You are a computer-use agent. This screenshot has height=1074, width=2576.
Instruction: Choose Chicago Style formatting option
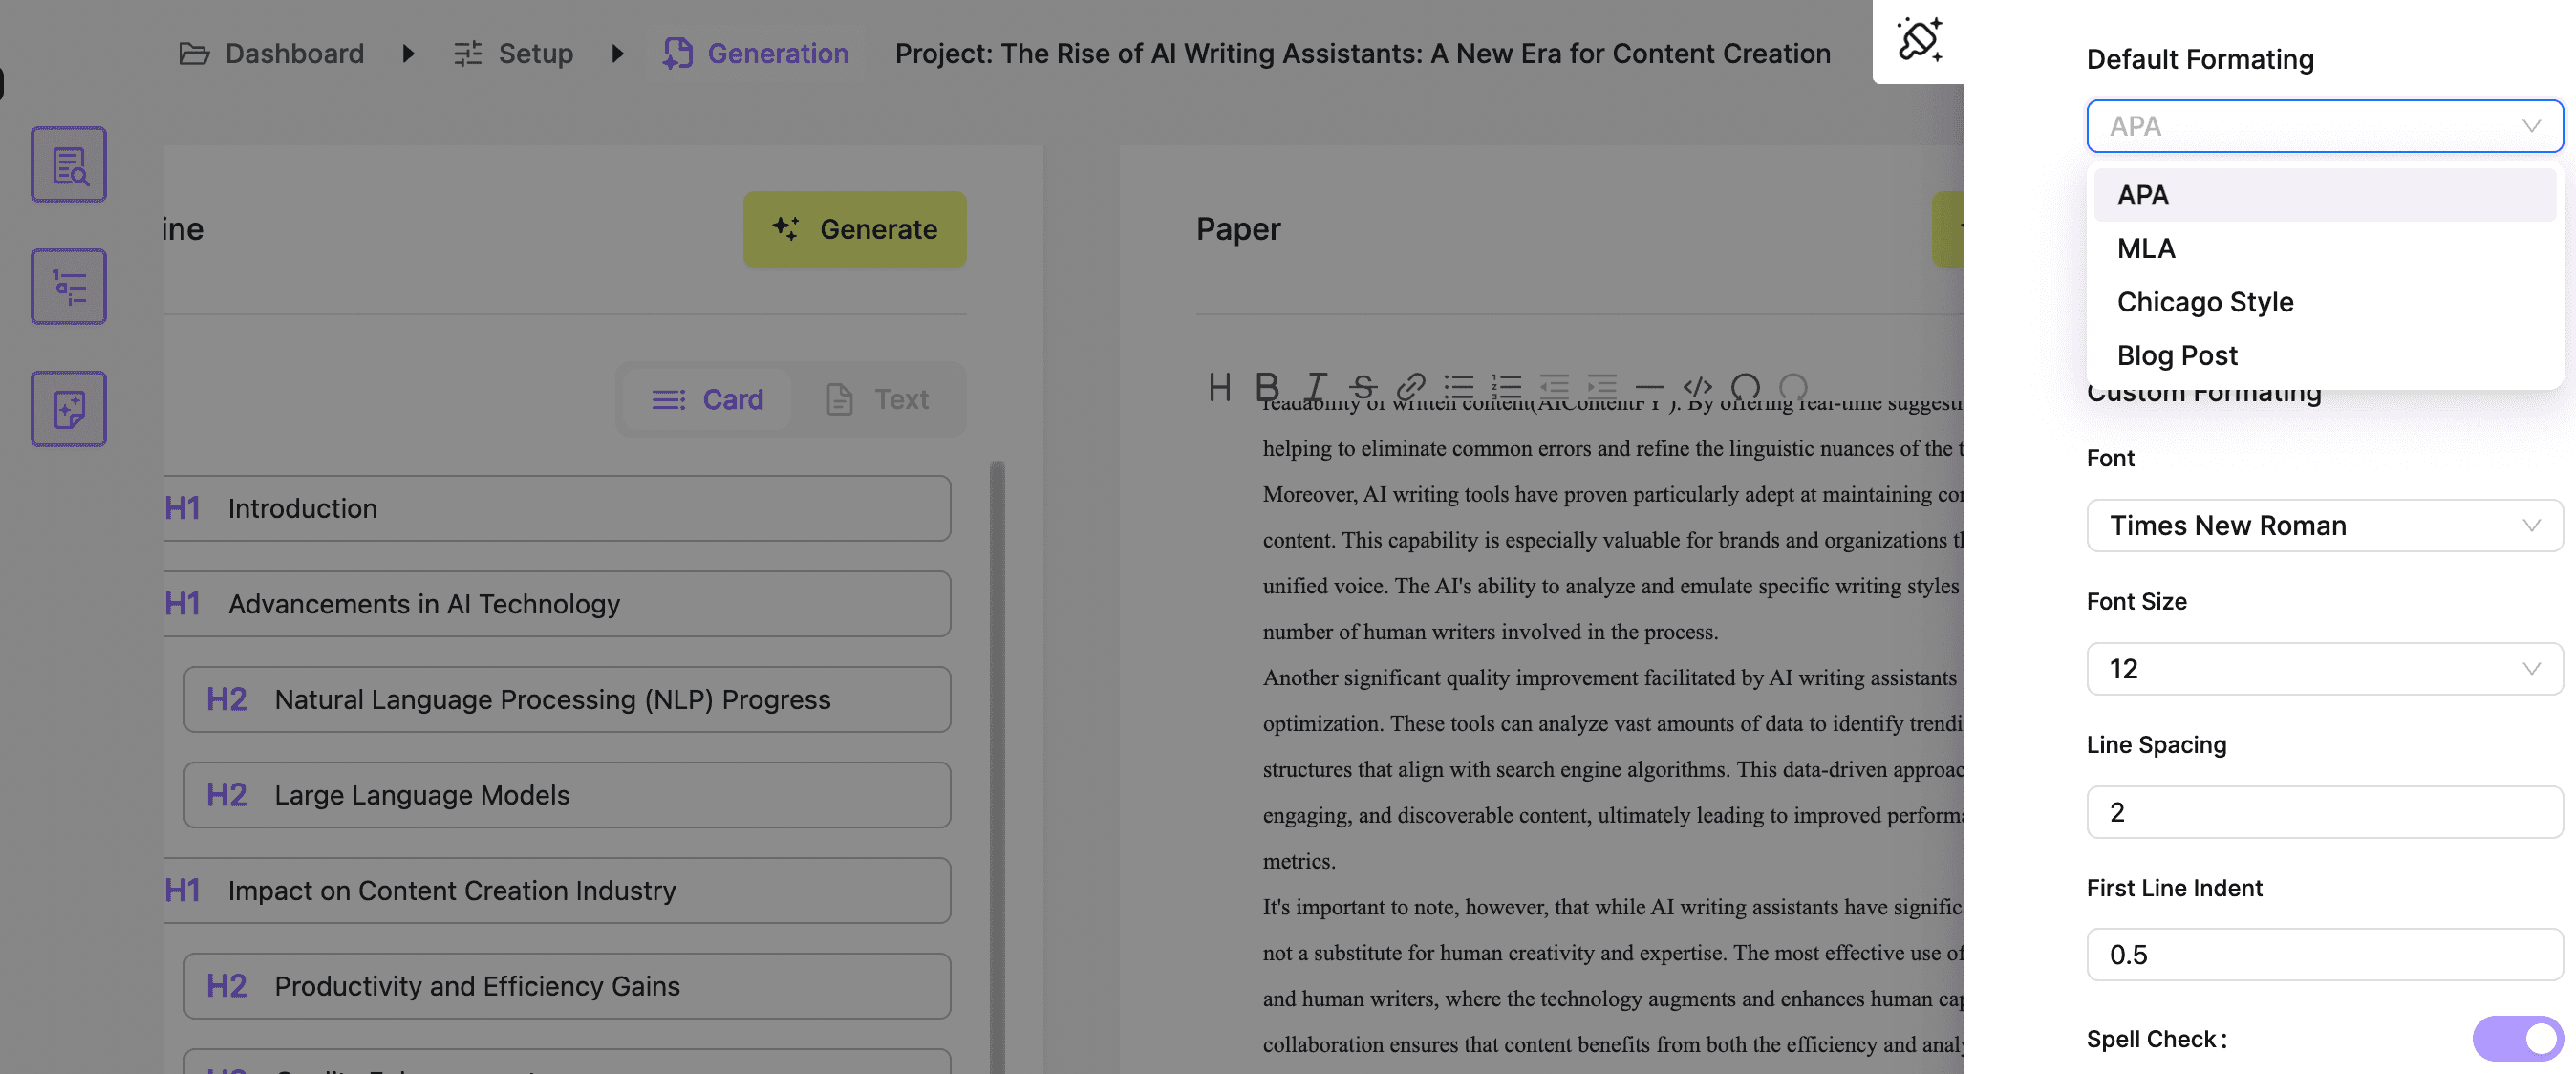[x=2204, y=302]
